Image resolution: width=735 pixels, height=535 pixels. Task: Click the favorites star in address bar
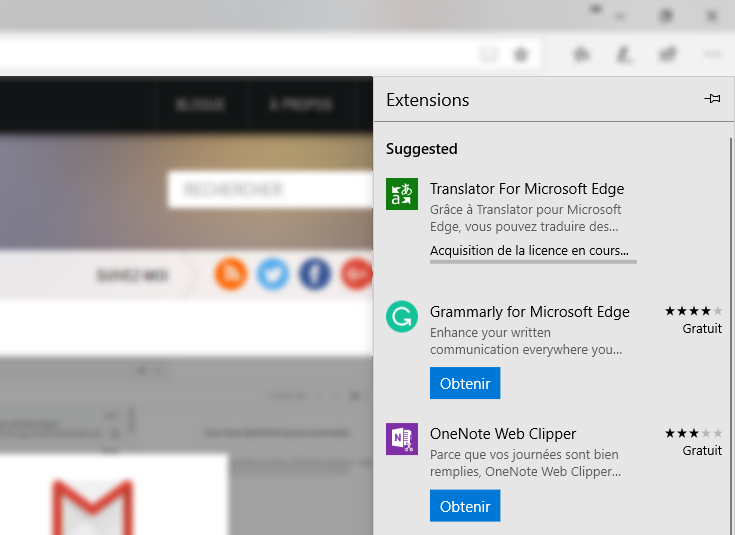tap(521, 55)
